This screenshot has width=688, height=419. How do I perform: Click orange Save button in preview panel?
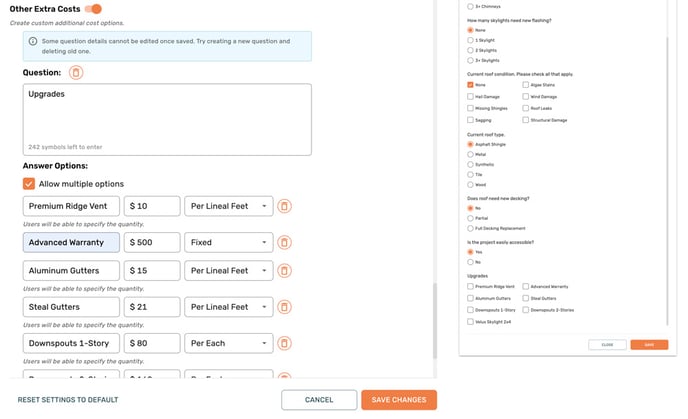pos(649,345)
